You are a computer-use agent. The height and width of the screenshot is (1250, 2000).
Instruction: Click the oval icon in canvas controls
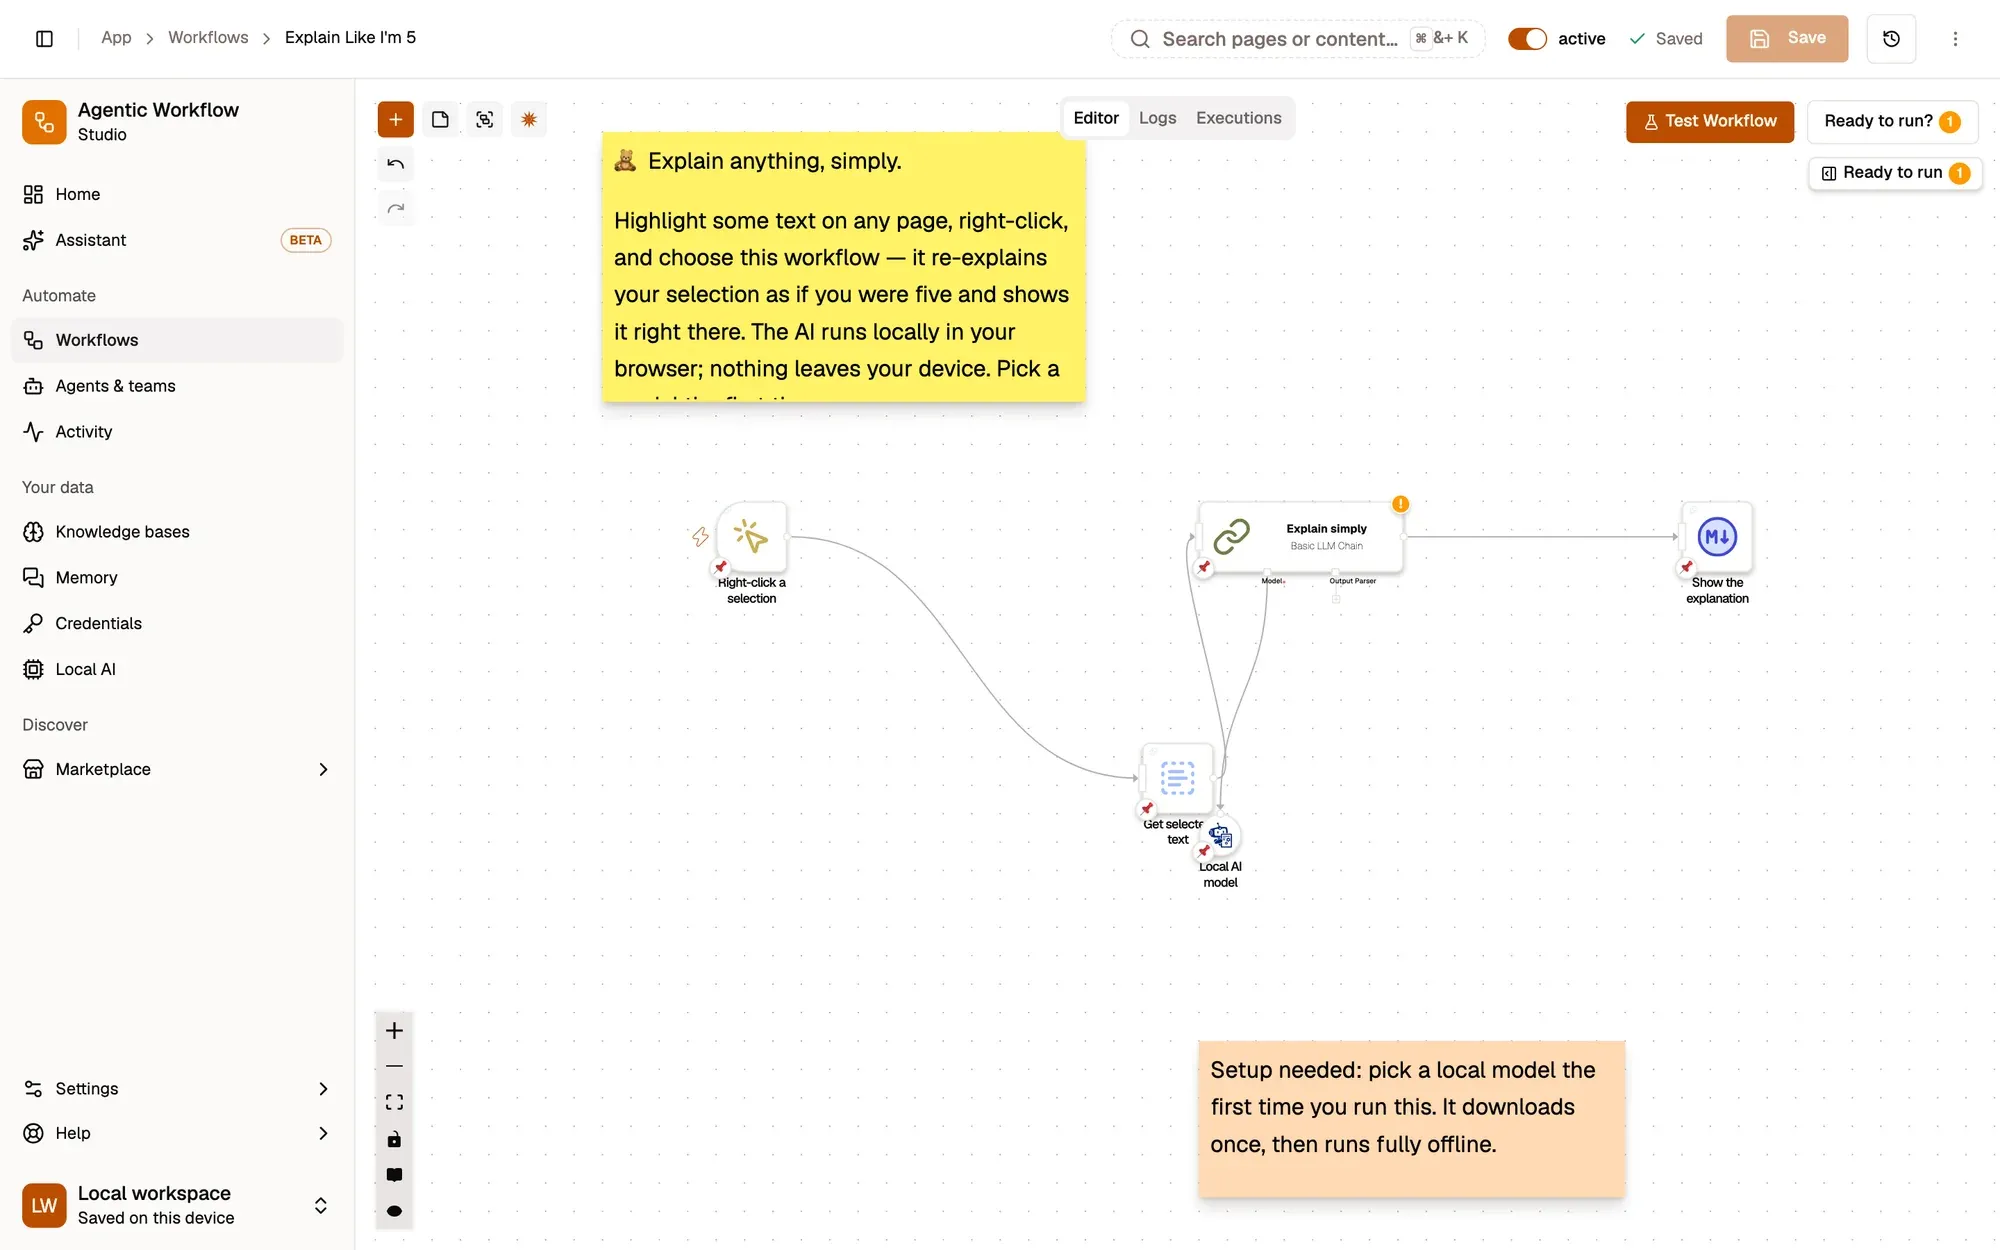point(395,1211)
